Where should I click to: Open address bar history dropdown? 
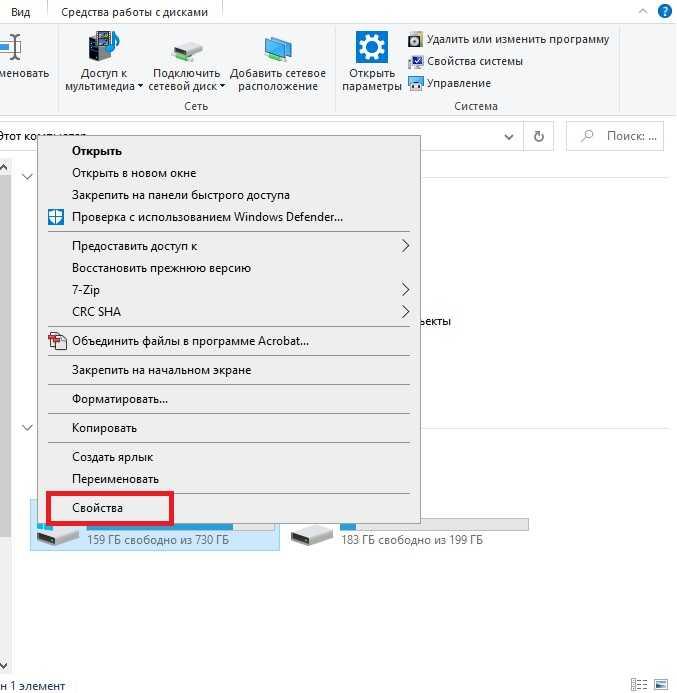pos(509,137)
